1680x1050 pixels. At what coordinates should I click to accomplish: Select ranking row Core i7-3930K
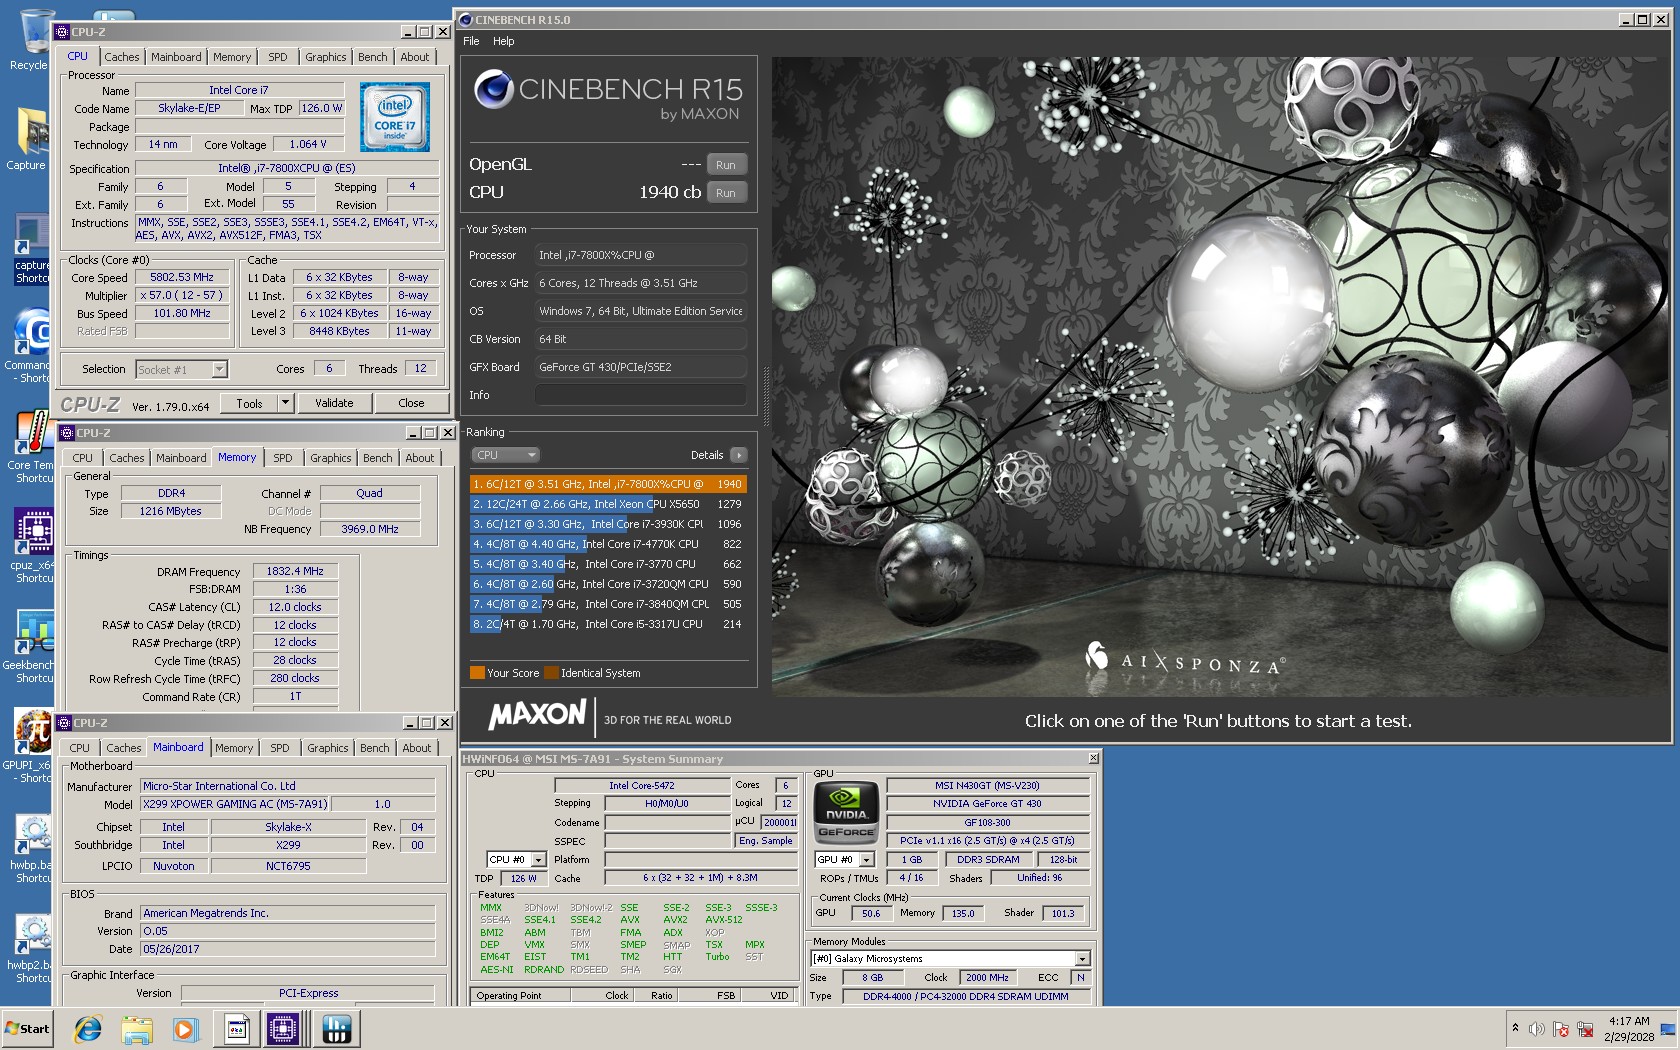point(608,524)
